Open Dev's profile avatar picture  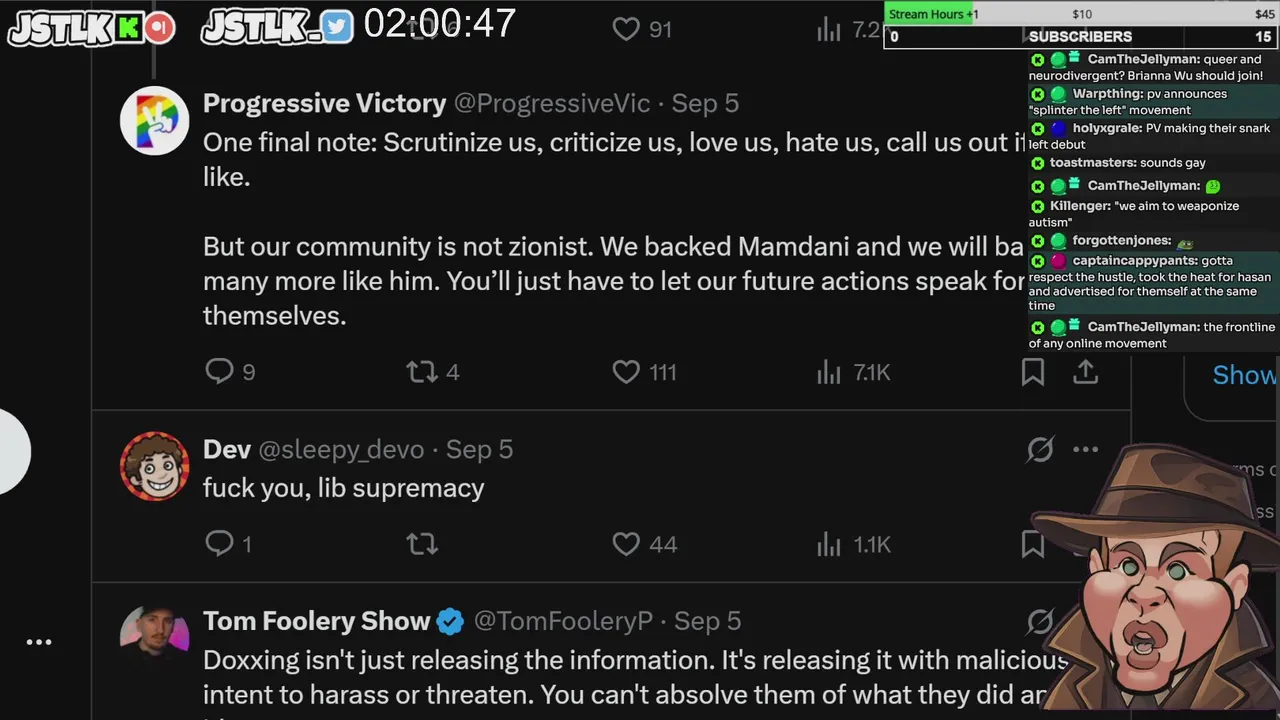pos(155,466)
